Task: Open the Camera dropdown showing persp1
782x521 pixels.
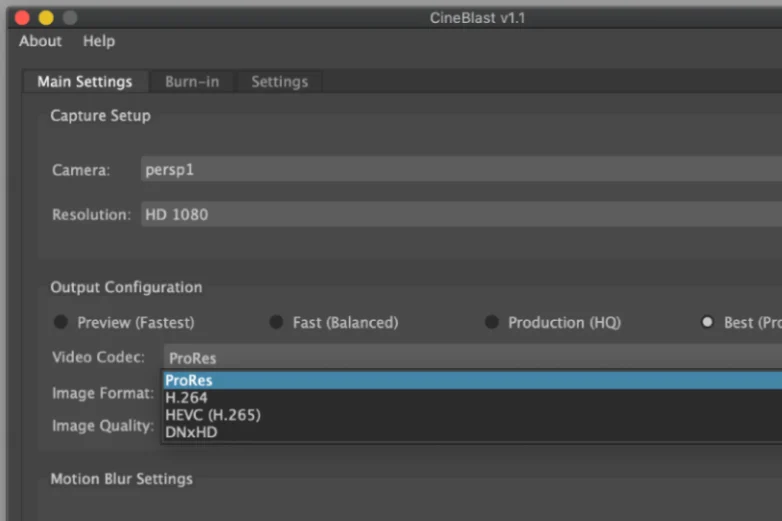Action: (x=460, y=170)
